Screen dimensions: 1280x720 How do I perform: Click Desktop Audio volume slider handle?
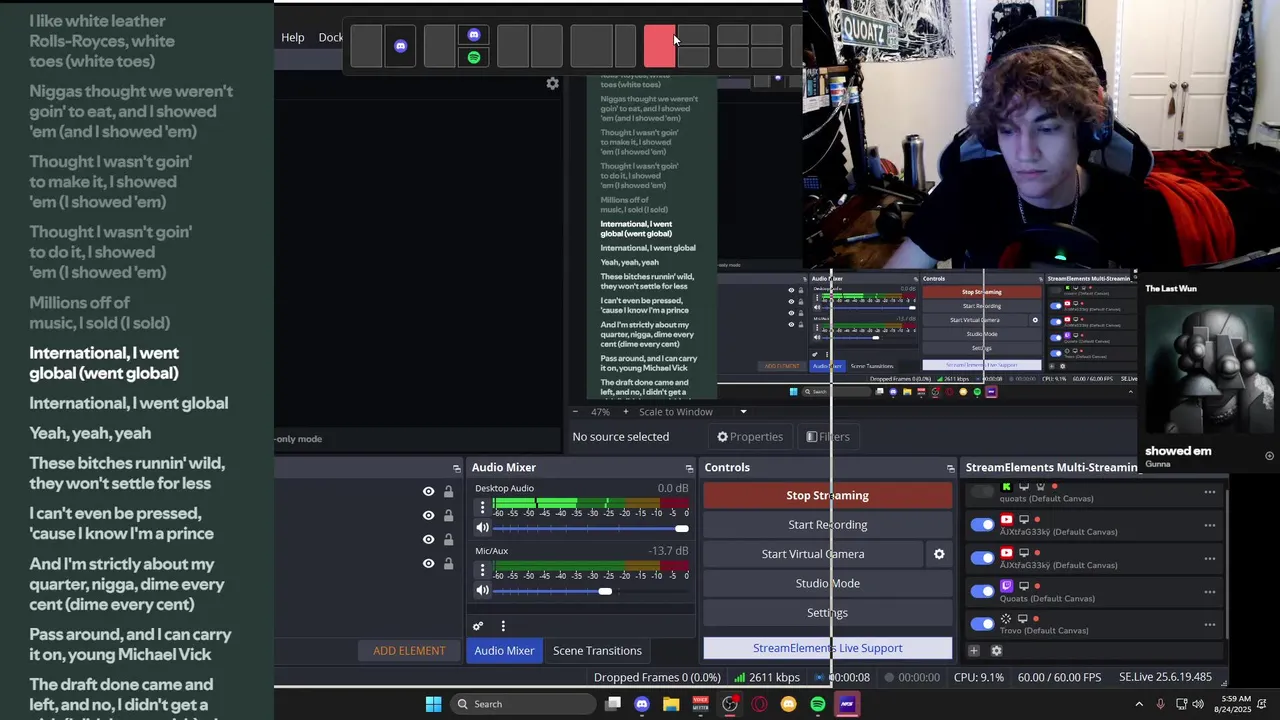(682, 528)
